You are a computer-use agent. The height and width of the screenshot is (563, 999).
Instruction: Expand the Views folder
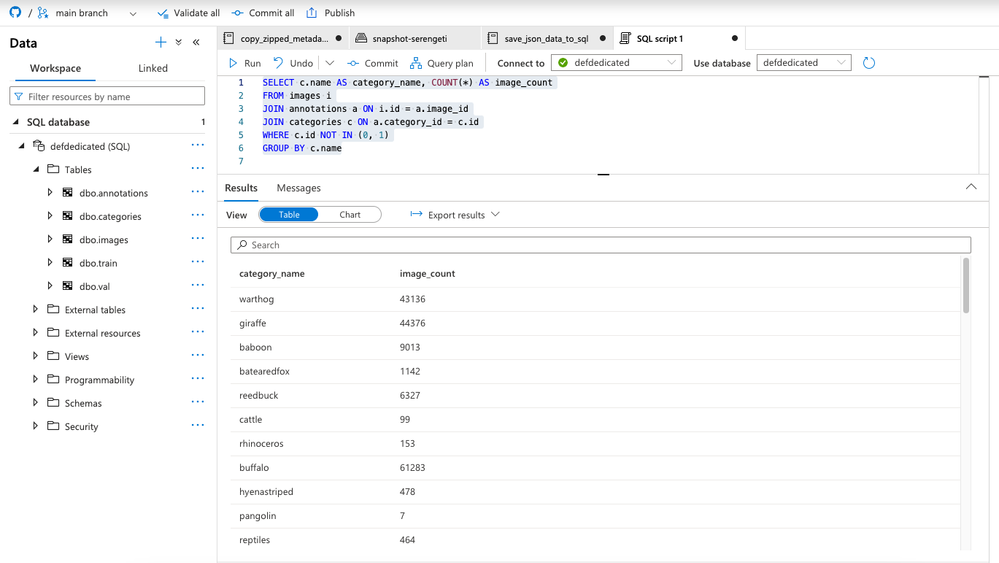tap(35, 356)
